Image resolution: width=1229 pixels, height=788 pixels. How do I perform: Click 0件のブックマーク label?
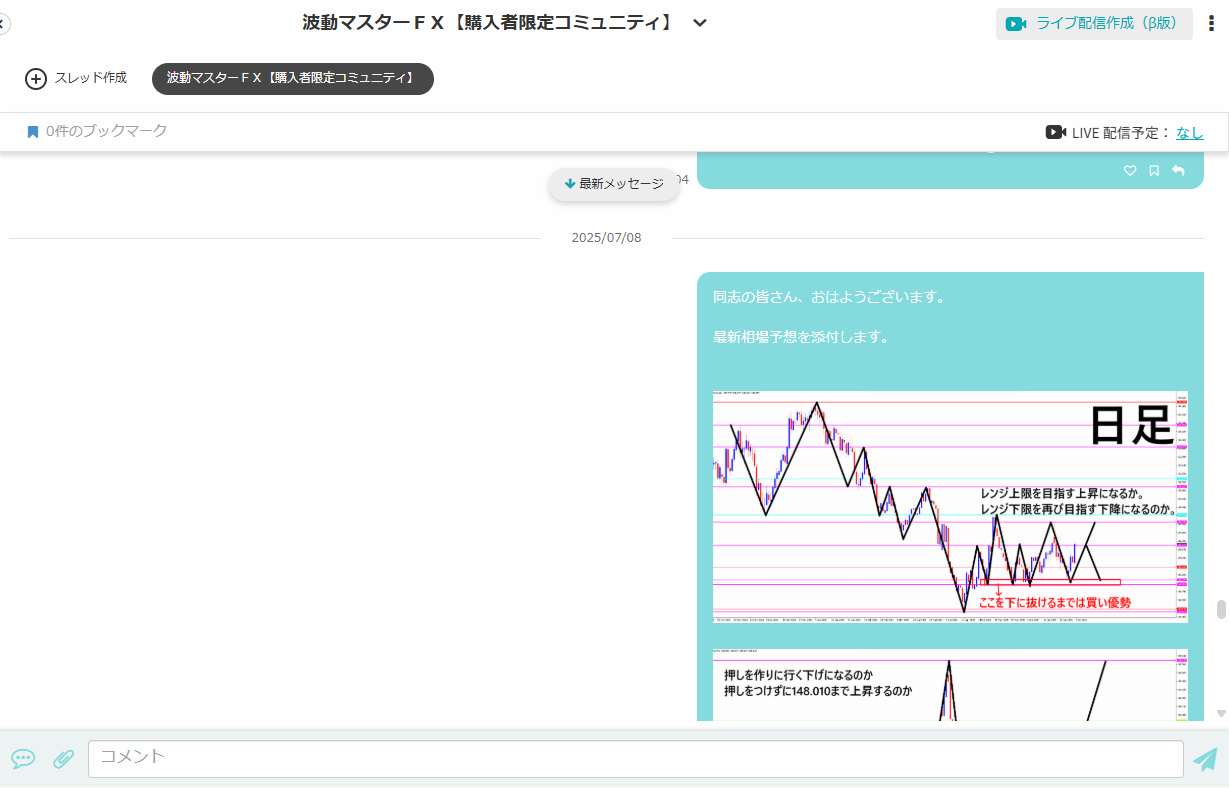coord(106,131)
